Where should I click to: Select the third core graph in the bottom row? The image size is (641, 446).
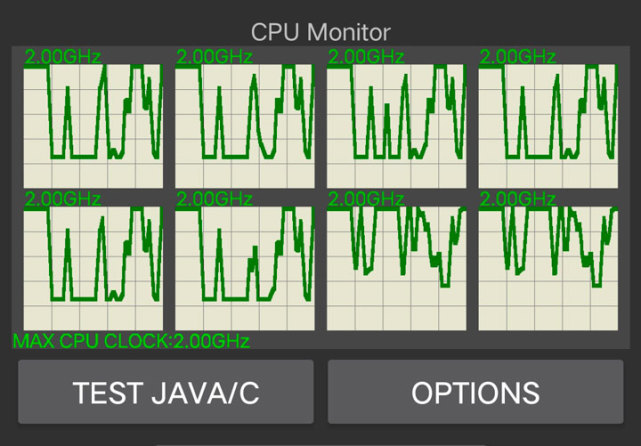(x=397, y=268)
